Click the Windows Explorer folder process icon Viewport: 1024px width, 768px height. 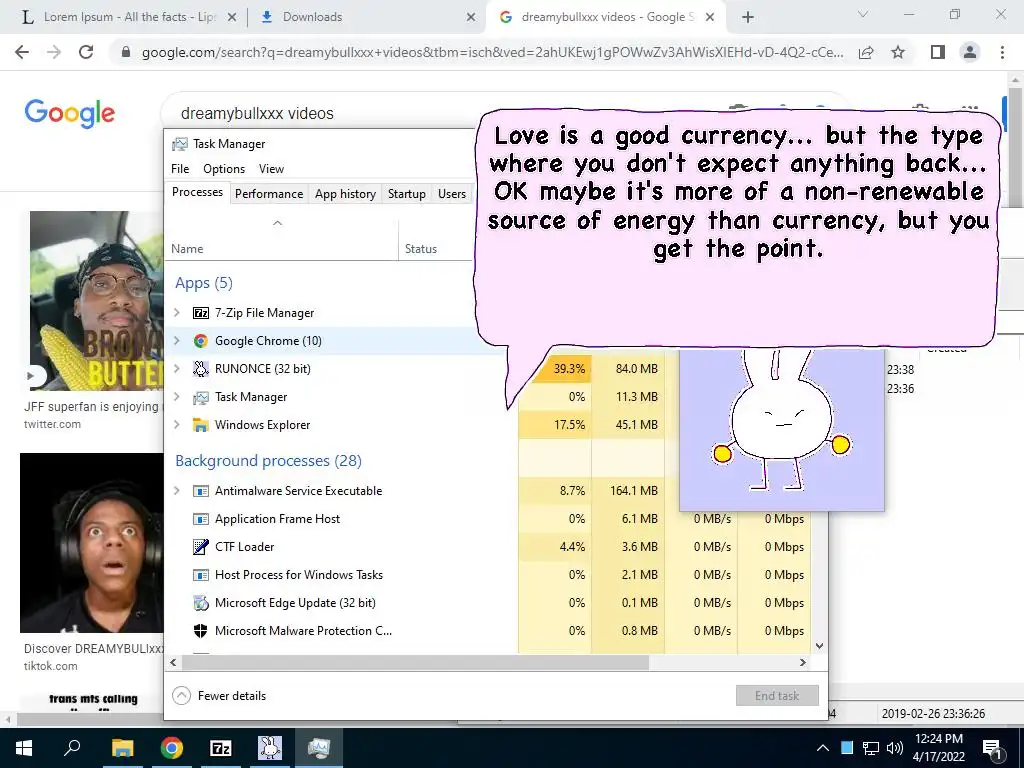tap(200, 425)
